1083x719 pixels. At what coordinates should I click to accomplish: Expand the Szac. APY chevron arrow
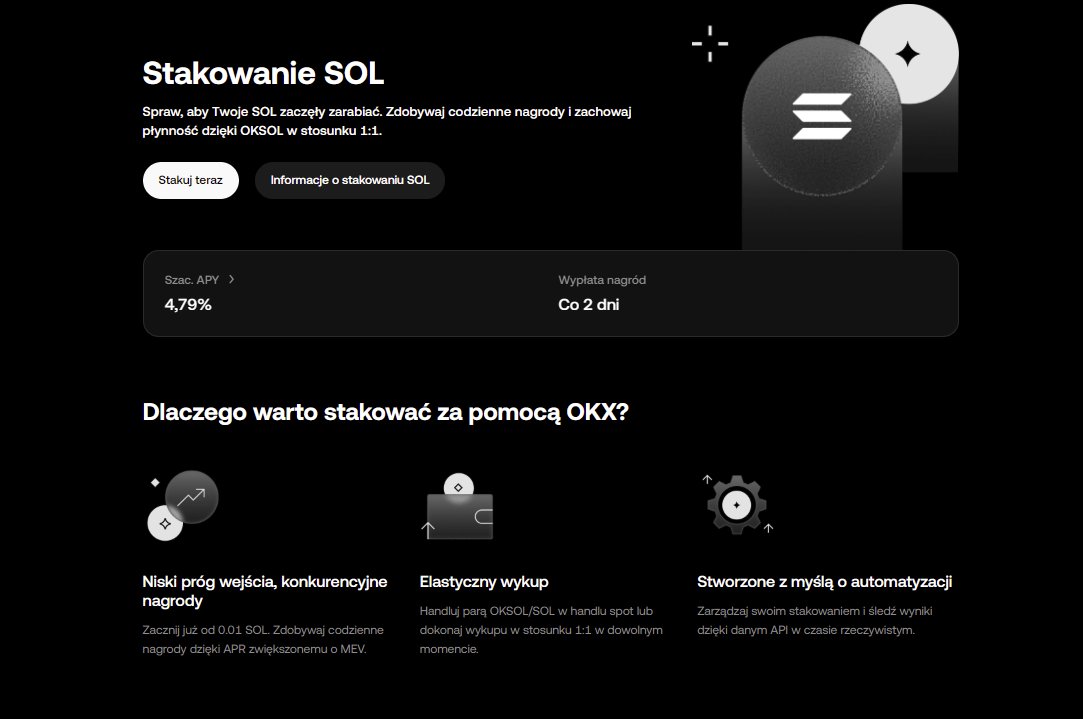pos(231,279)
